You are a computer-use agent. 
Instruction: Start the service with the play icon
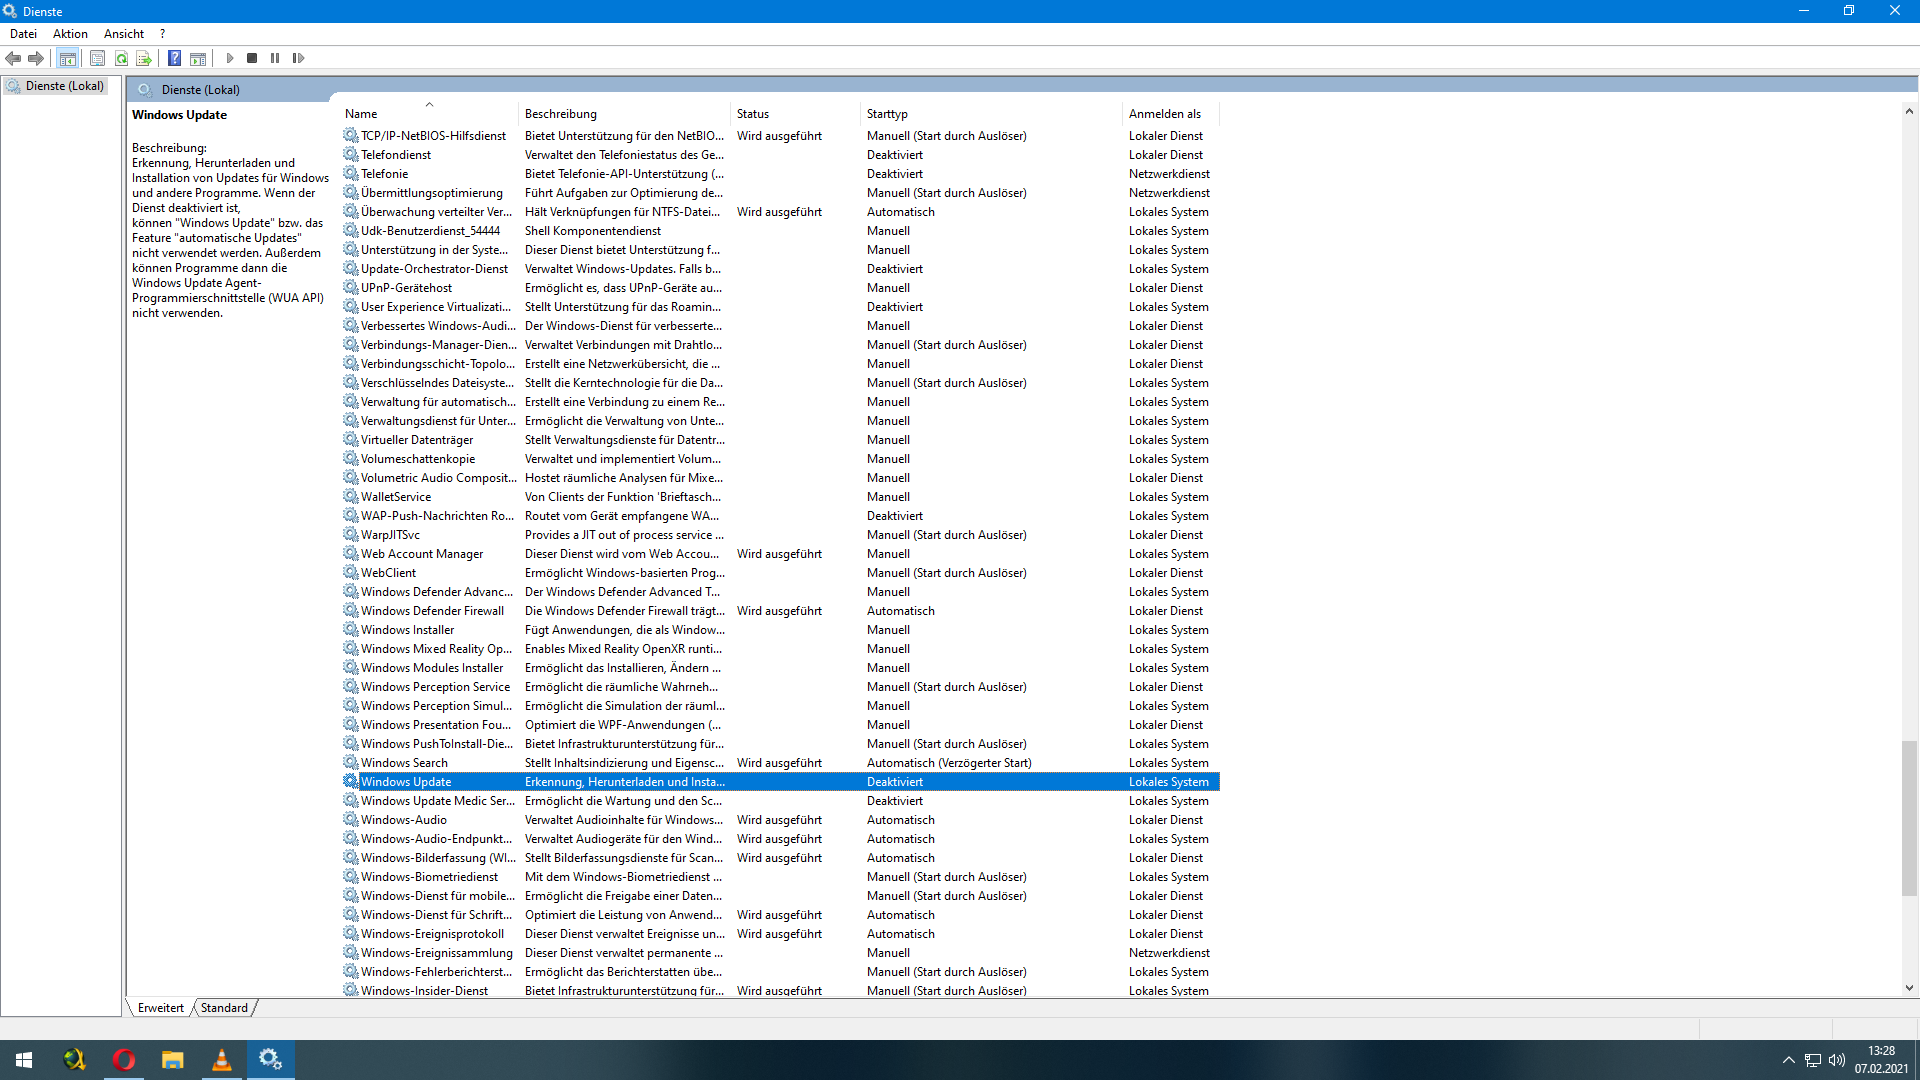pyautogui.click(x=230, y=58)
